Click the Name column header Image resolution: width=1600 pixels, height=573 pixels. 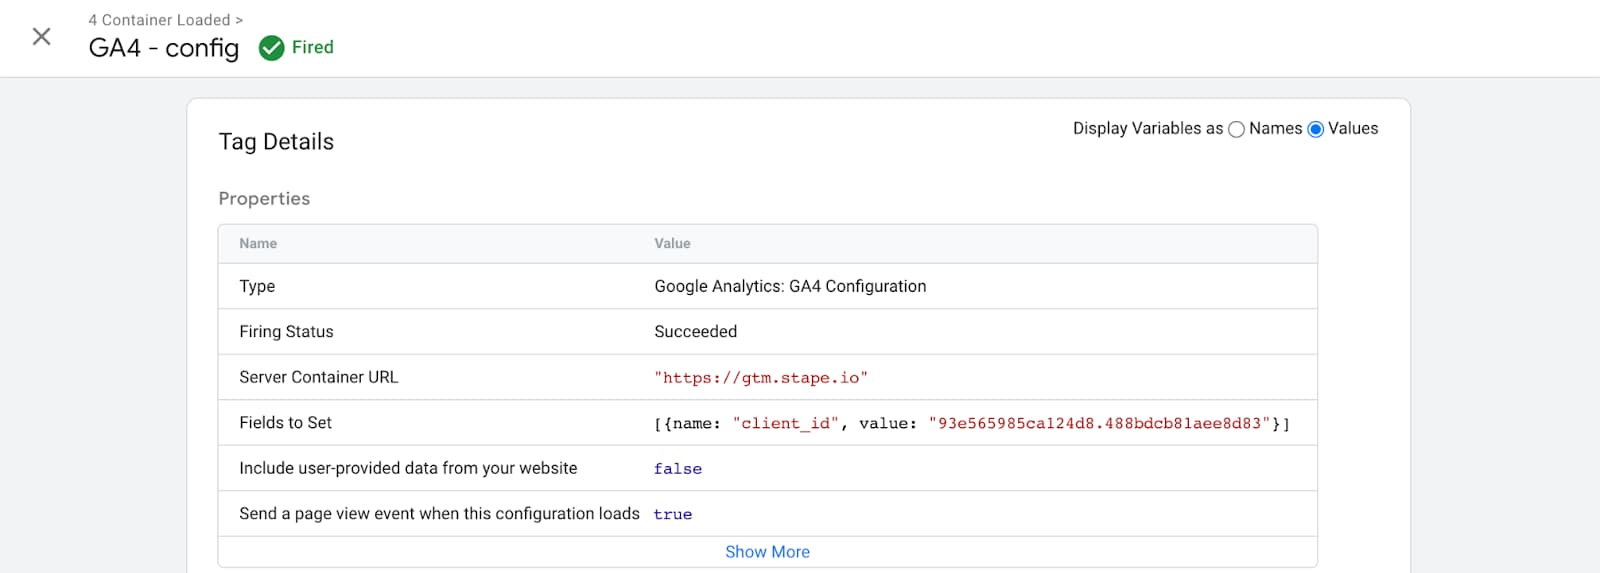[x=258, y=243]
